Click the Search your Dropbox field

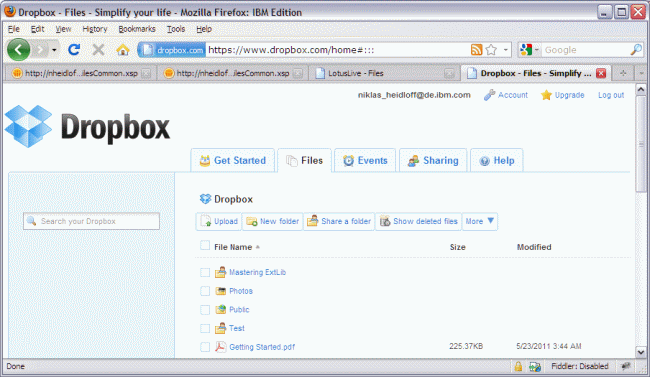pos(91,221)
